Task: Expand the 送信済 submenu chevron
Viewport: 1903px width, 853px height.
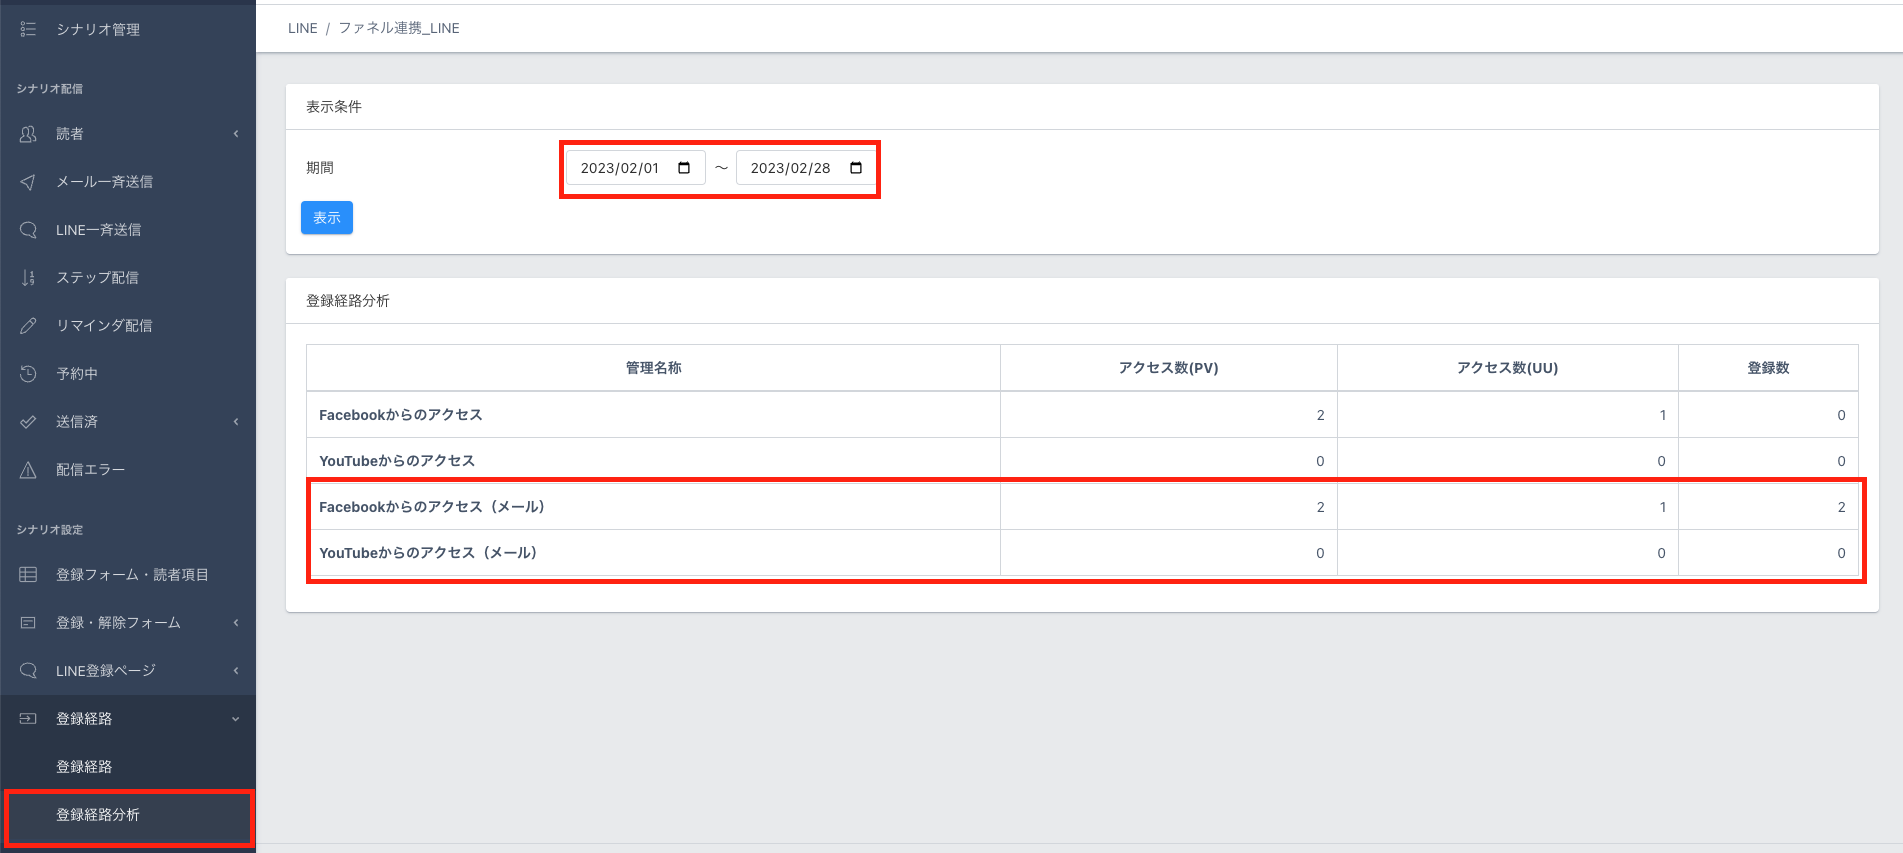Action: coord(236,422)
